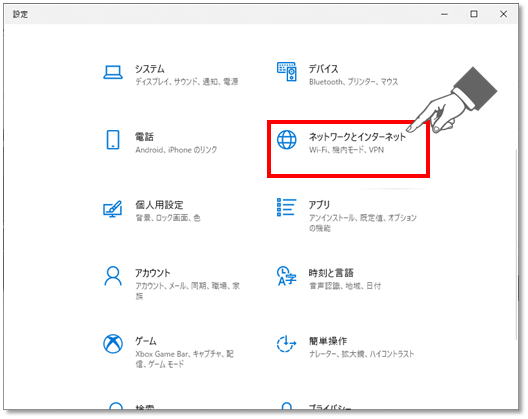Click the System description about display and sound
528x419 pixels.
tap(187, 82)
